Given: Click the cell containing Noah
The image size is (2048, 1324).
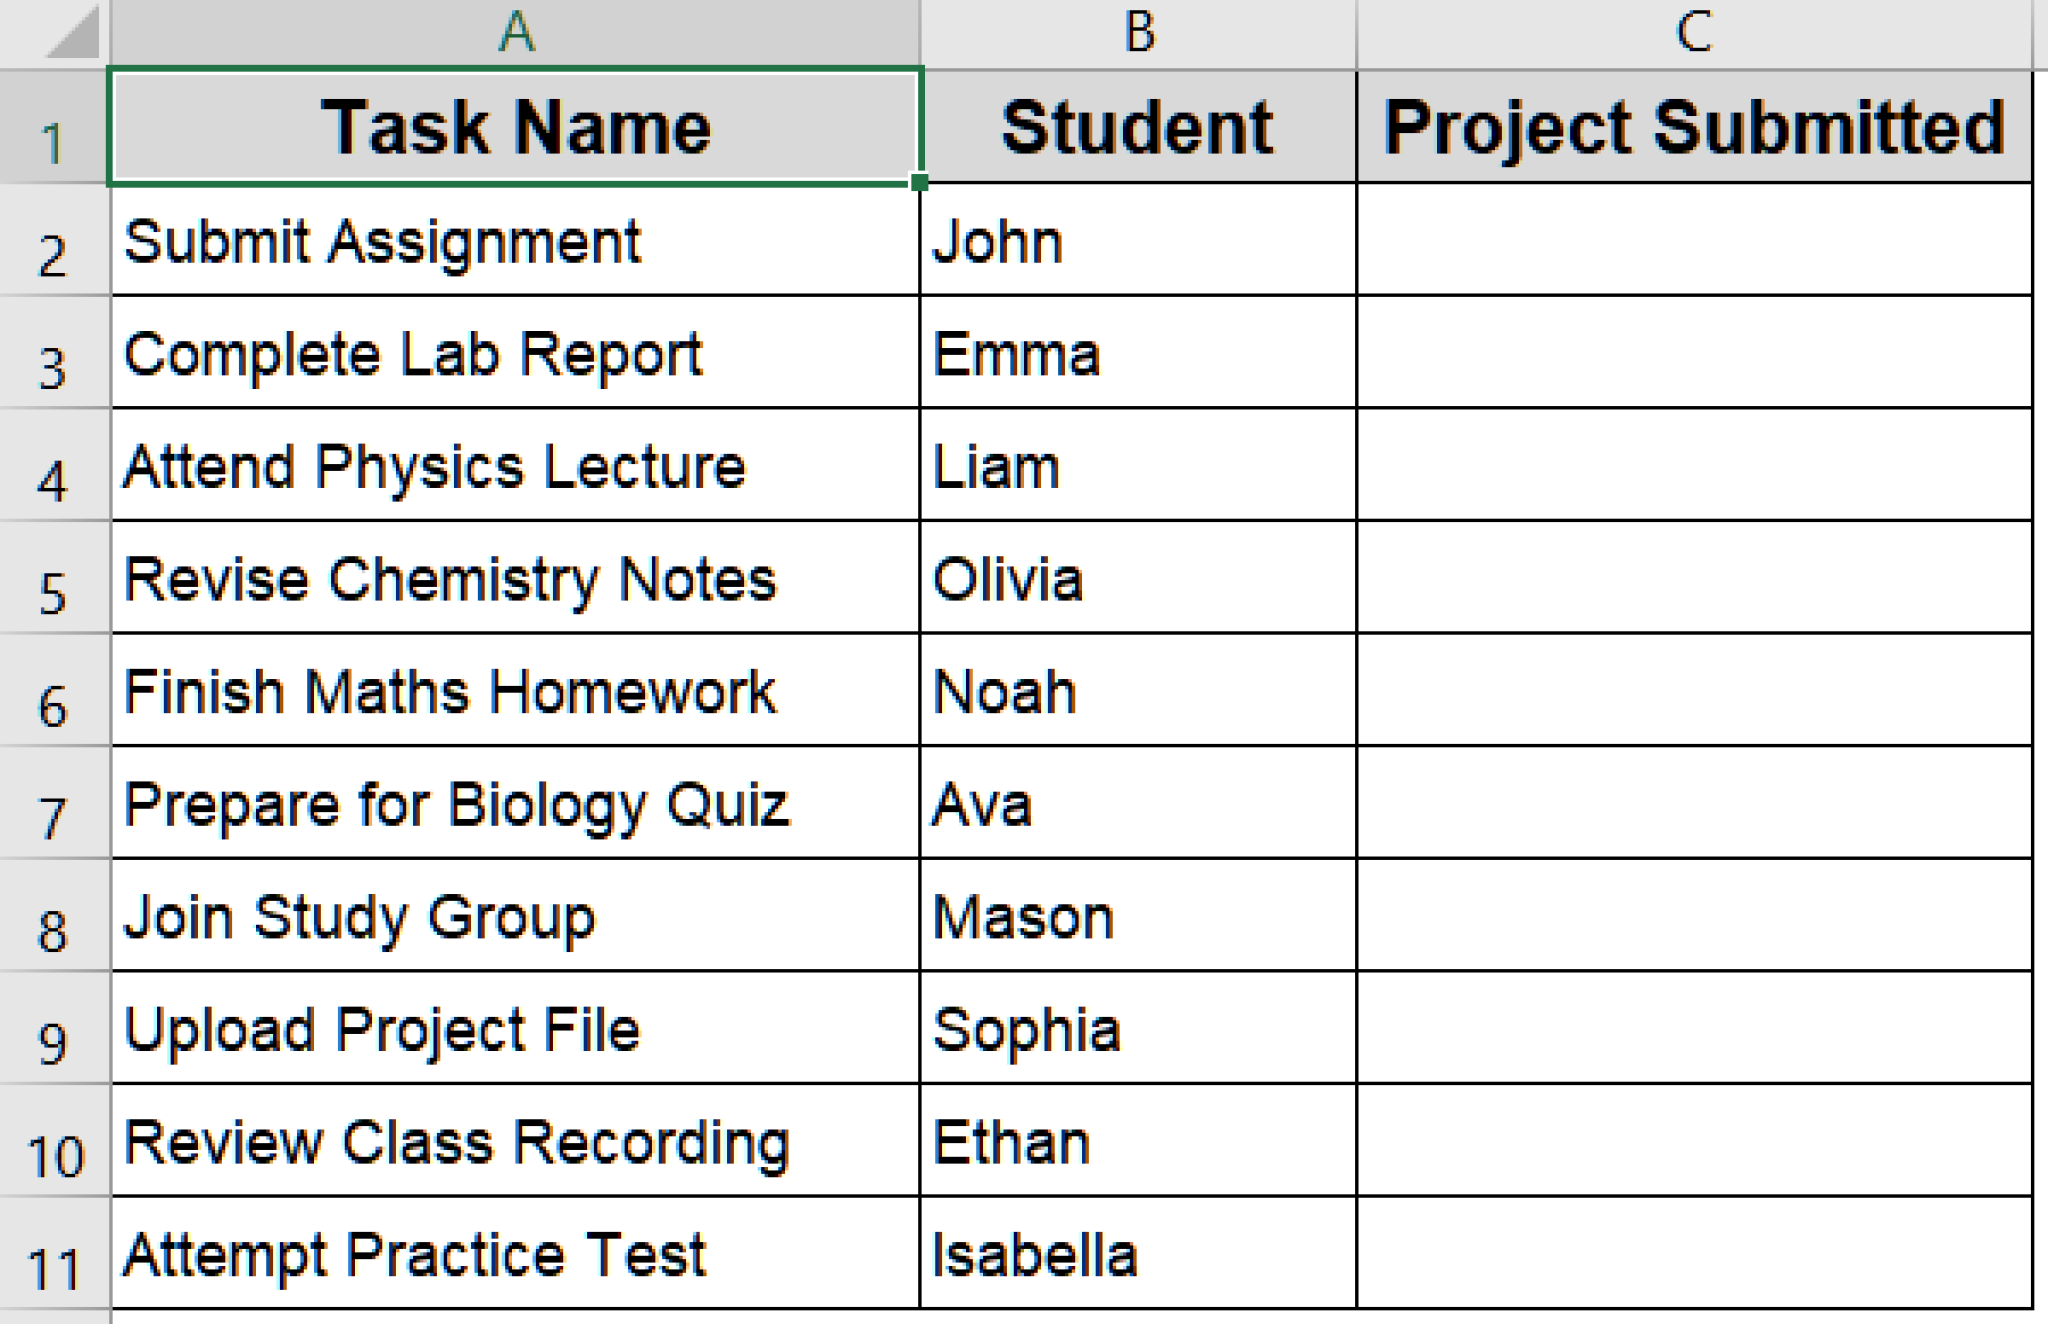Looking at the screenshot, I should pos(1138,691).
